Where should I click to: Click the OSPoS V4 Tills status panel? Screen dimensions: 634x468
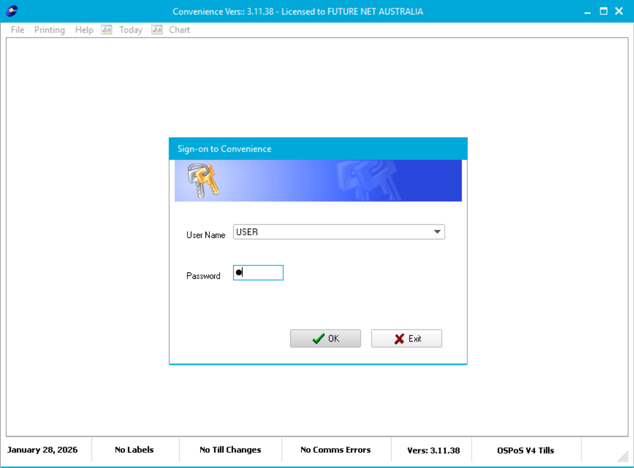tap(525, 450)
